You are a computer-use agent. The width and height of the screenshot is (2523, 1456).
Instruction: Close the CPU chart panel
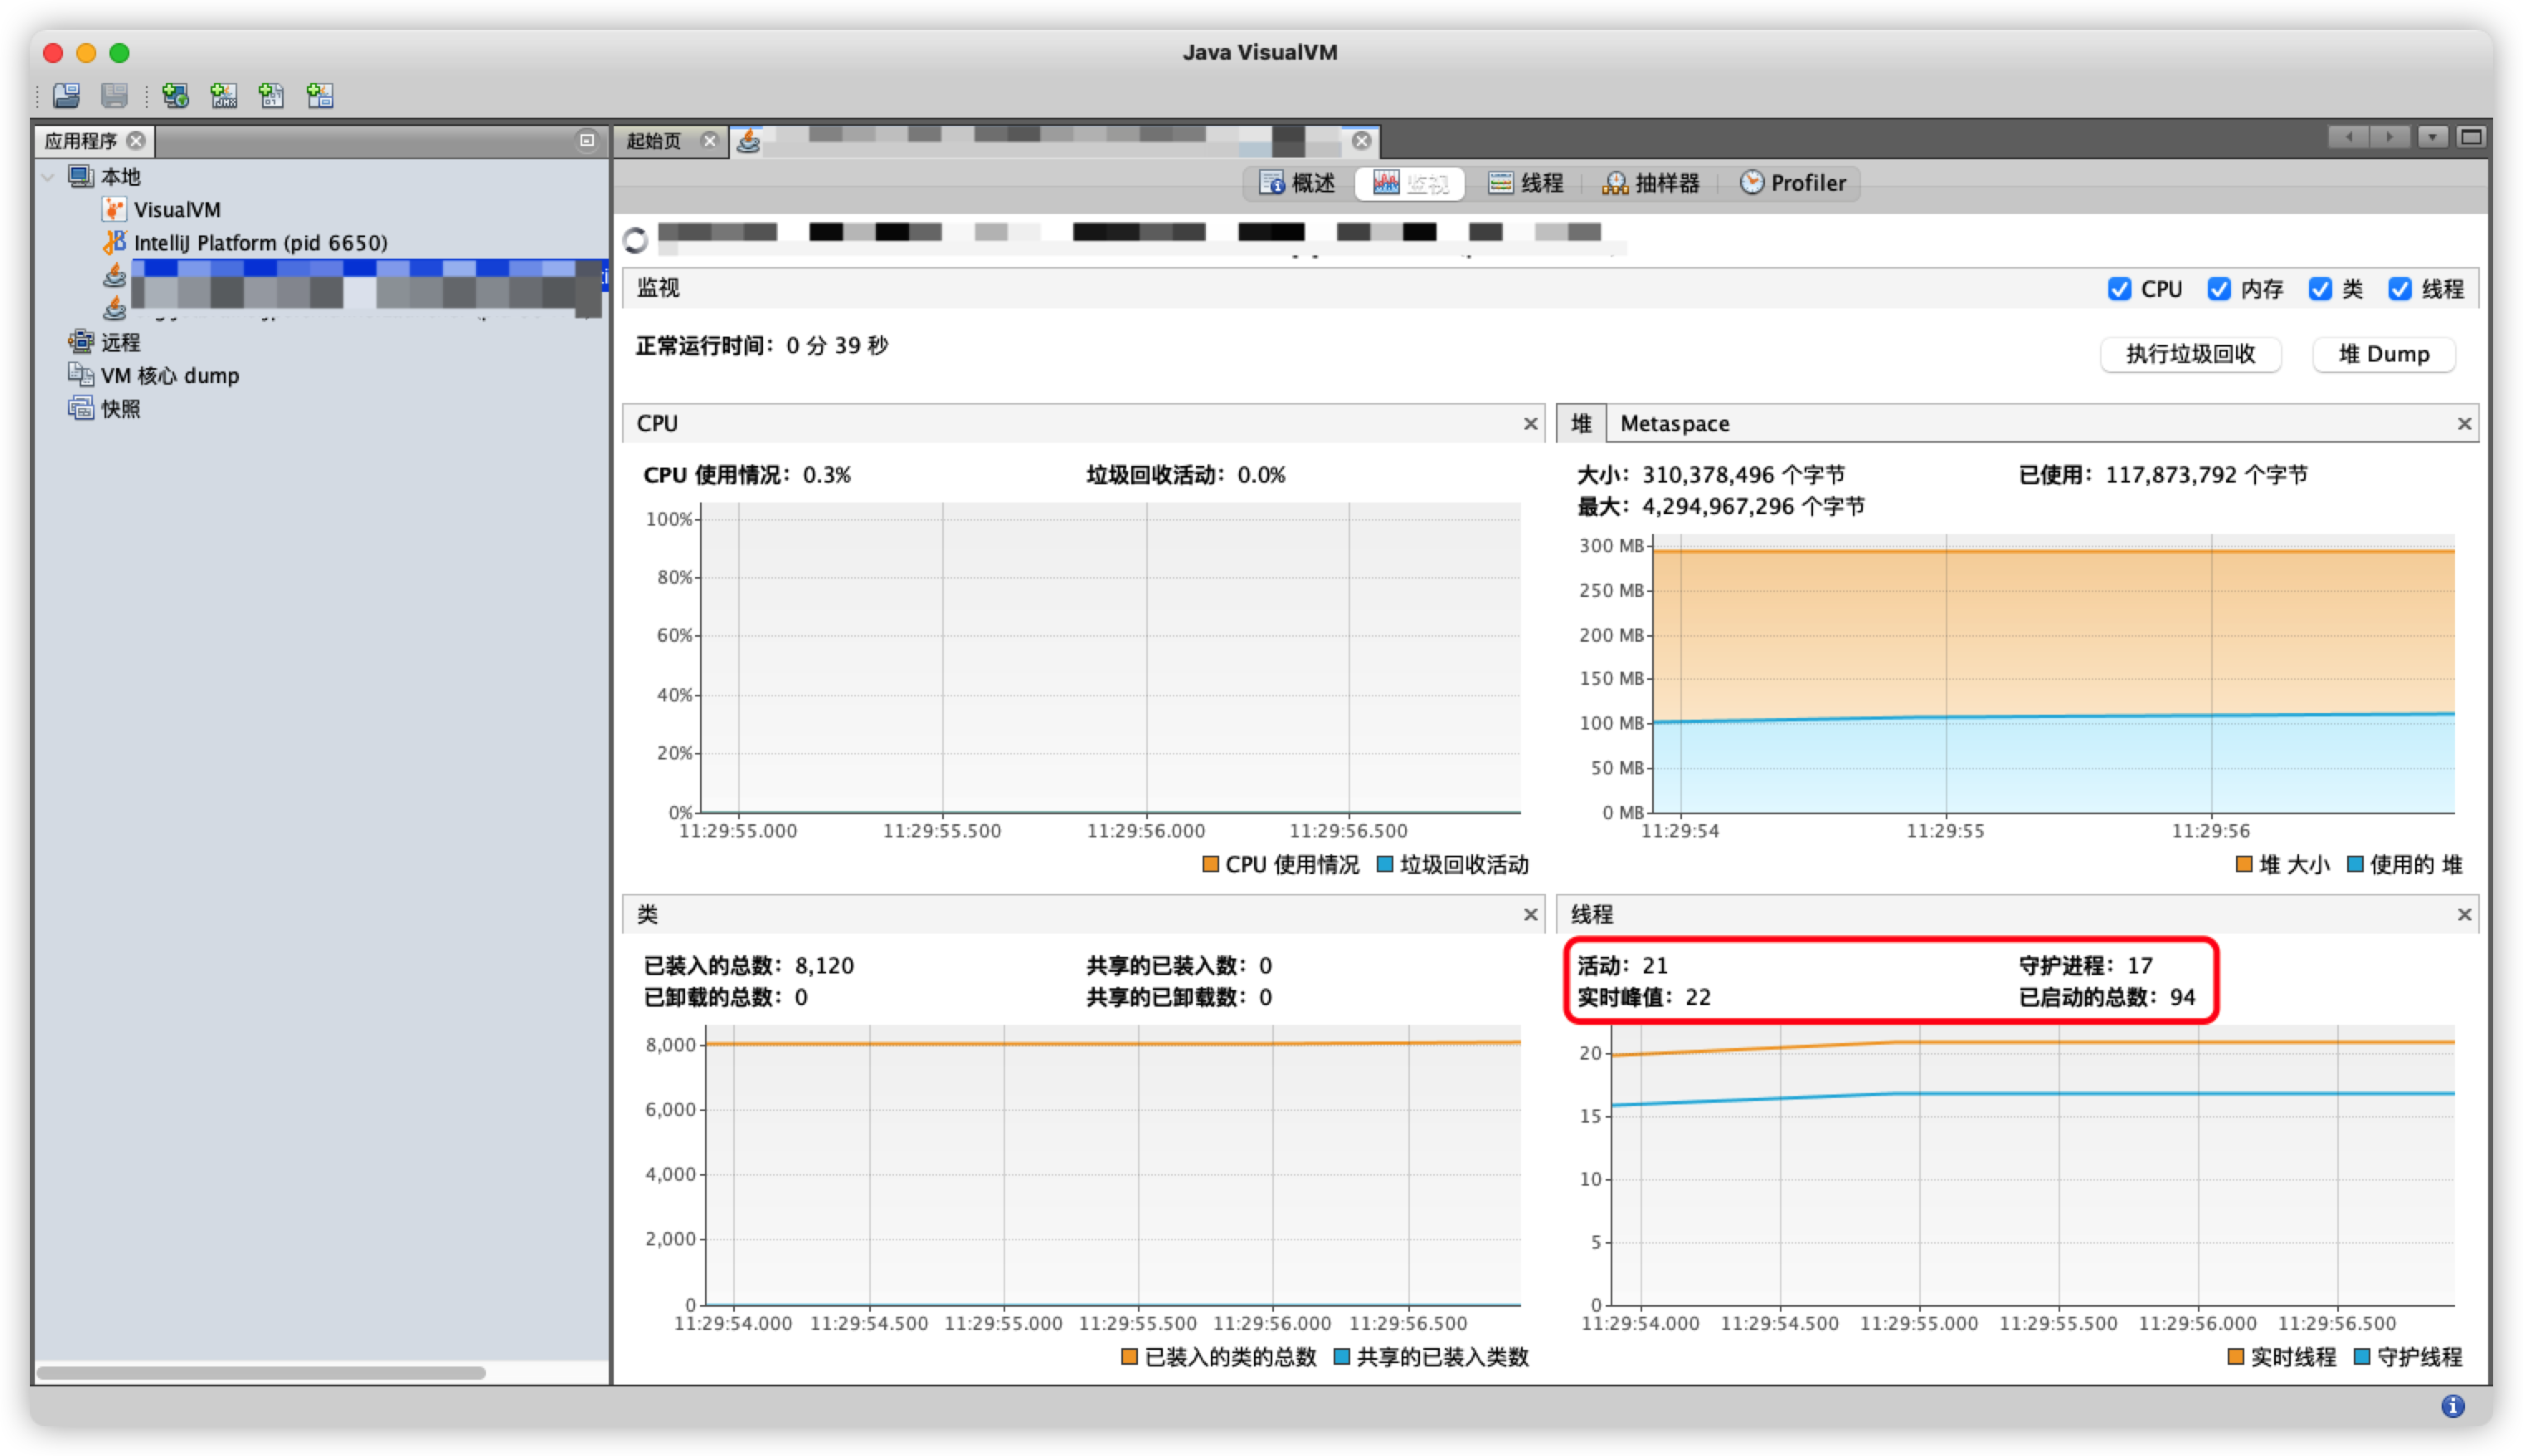pyautogui.click(x=1530, y=424)
